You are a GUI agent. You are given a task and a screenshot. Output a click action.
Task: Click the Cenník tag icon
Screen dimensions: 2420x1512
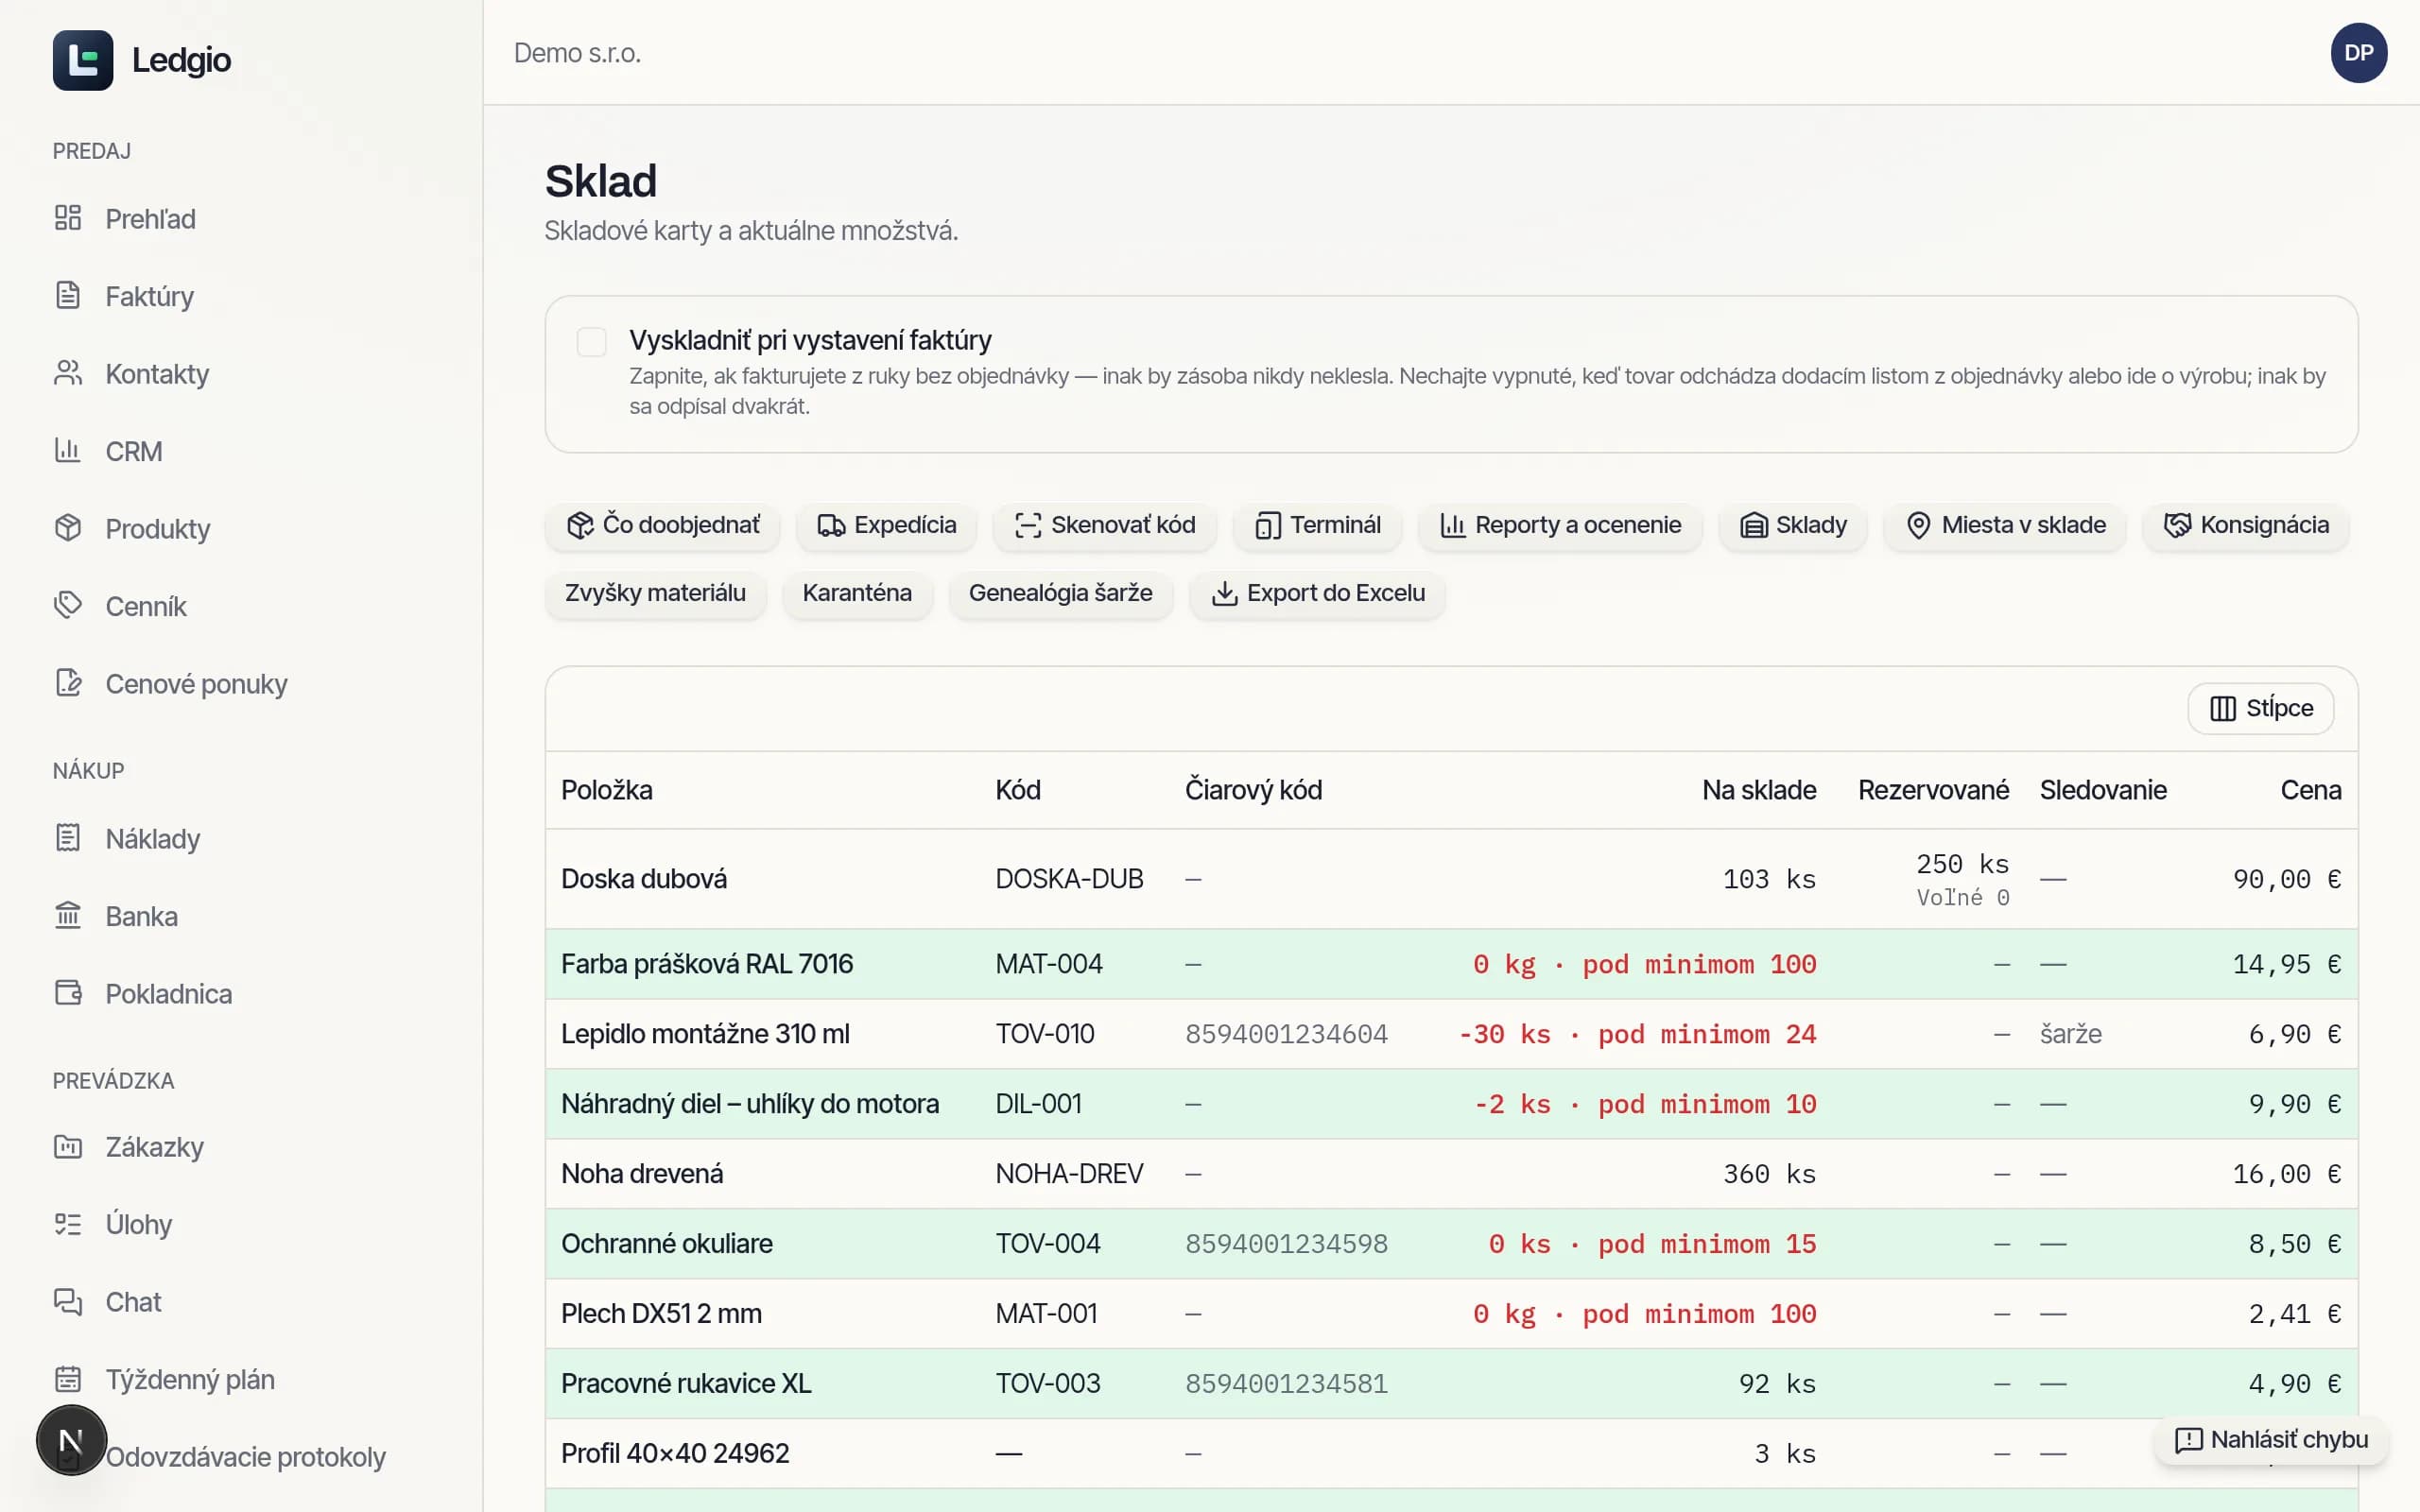[68, 605]
